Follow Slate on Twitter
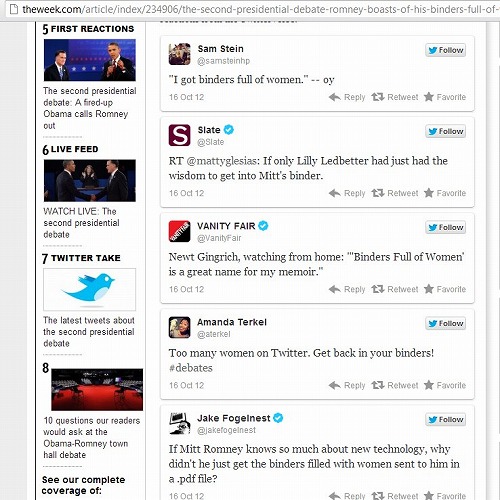The width and height of the screenshot is (500, 500). pos(445,131)
